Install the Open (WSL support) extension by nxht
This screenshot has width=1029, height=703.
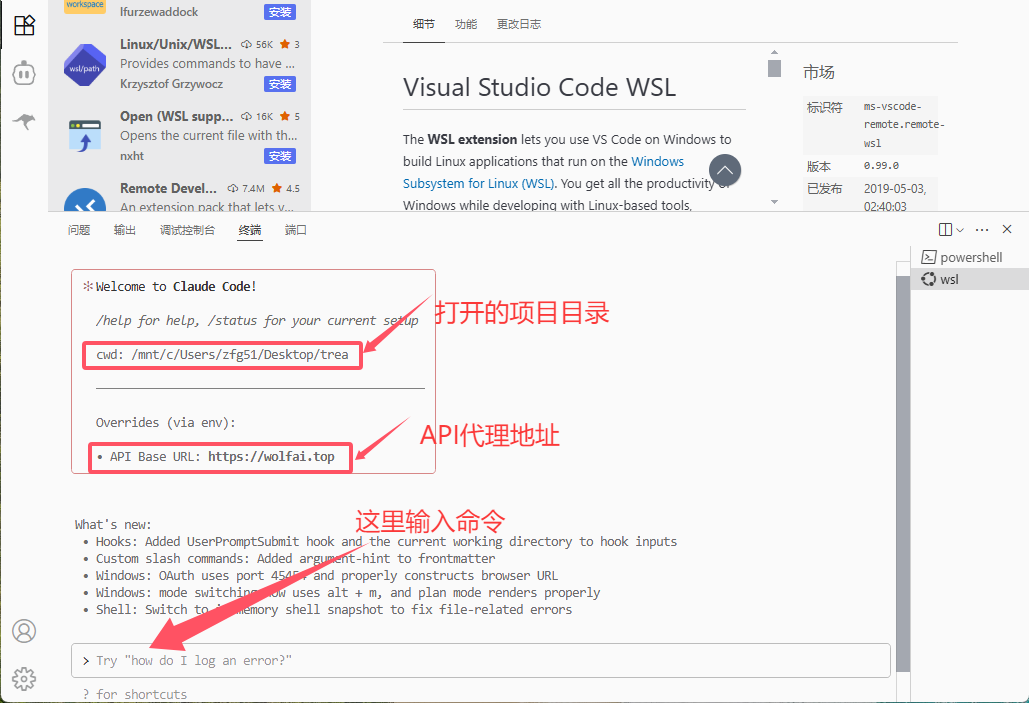point(280,156)
